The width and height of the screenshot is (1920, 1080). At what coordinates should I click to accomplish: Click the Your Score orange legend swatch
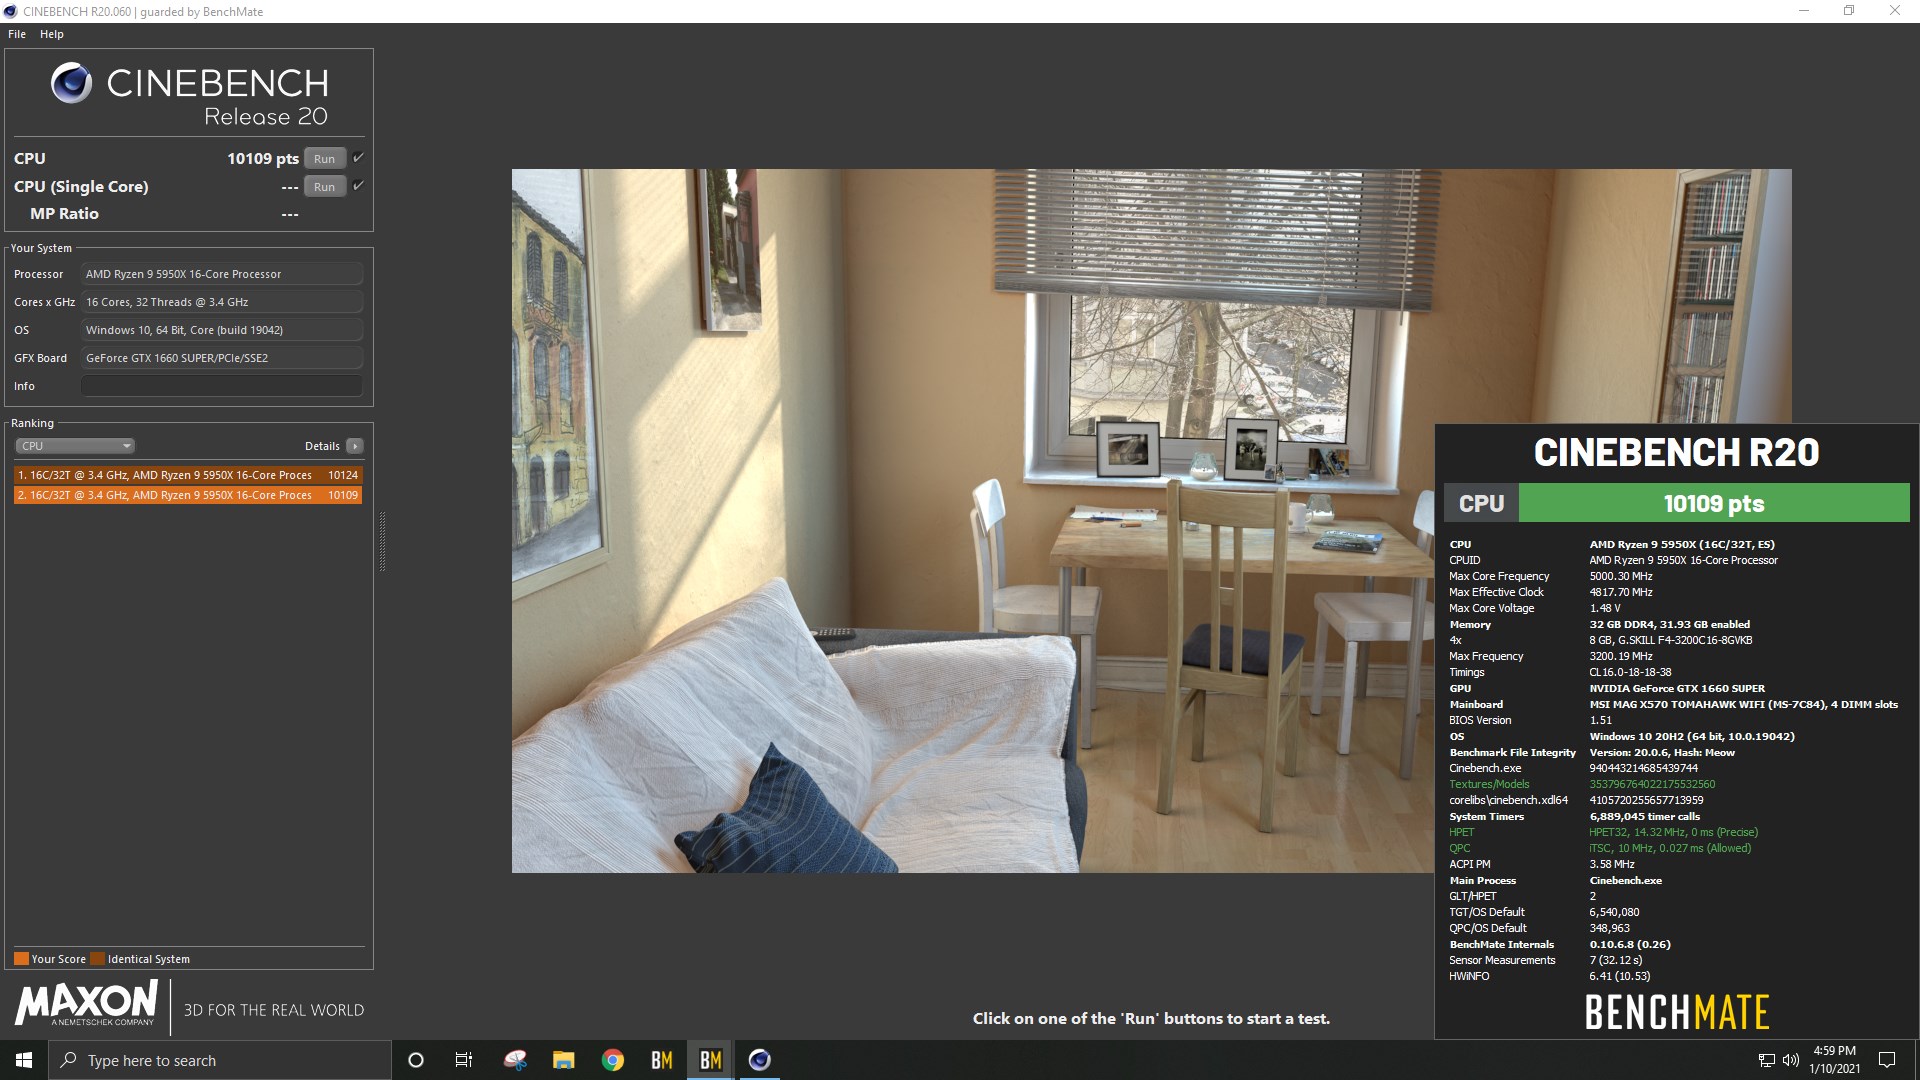[21, 959]
